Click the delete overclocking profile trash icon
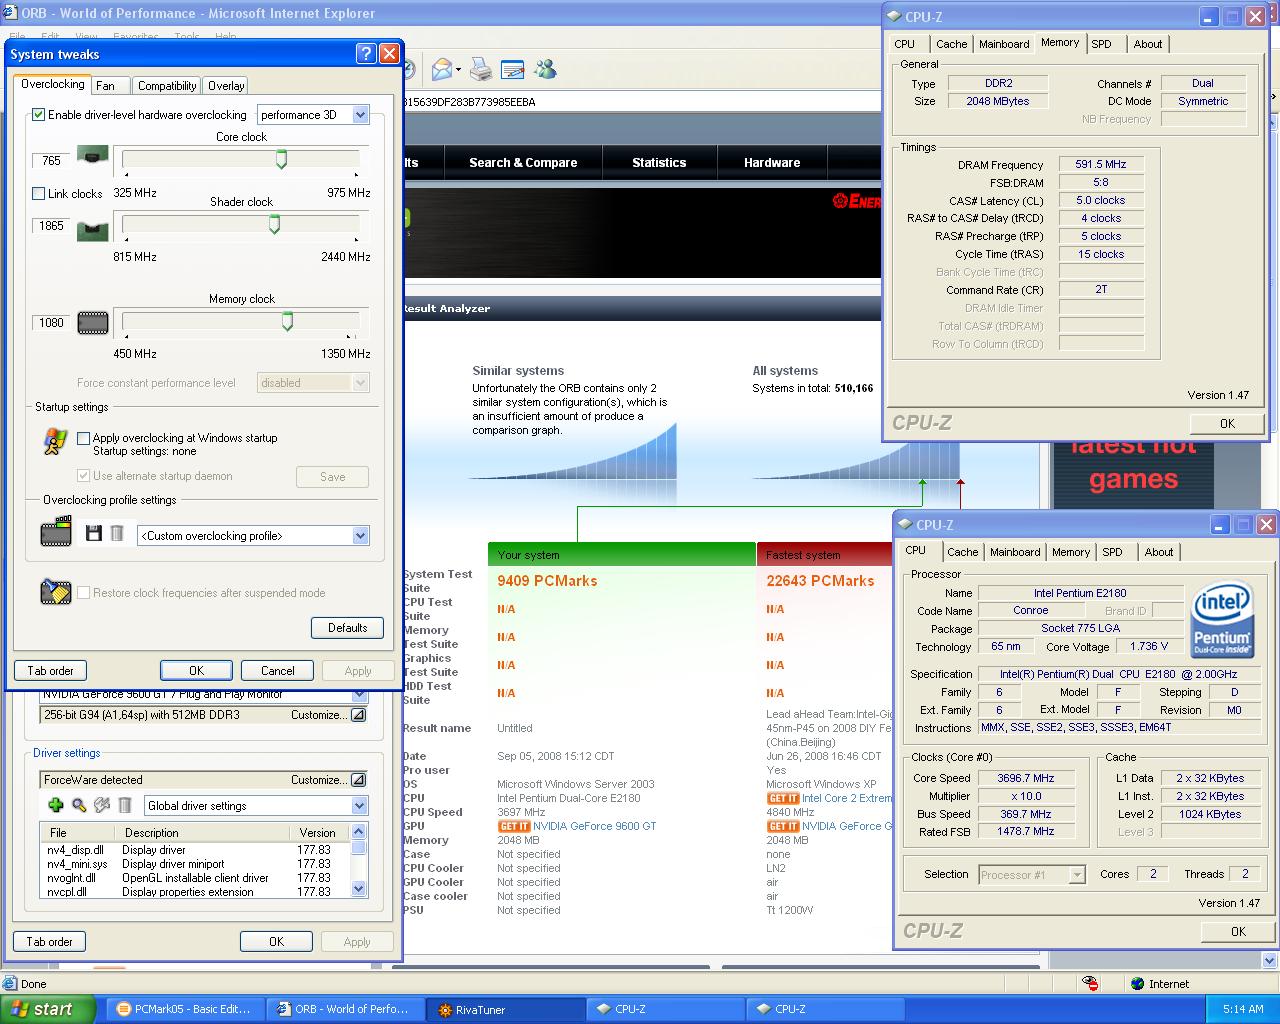This screenshot has height=1024, width=1280. (117, 534)
